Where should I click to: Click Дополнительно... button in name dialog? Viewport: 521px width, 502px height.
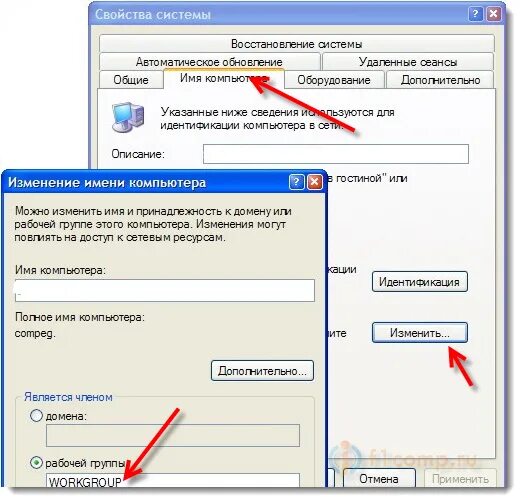(262, 371)
